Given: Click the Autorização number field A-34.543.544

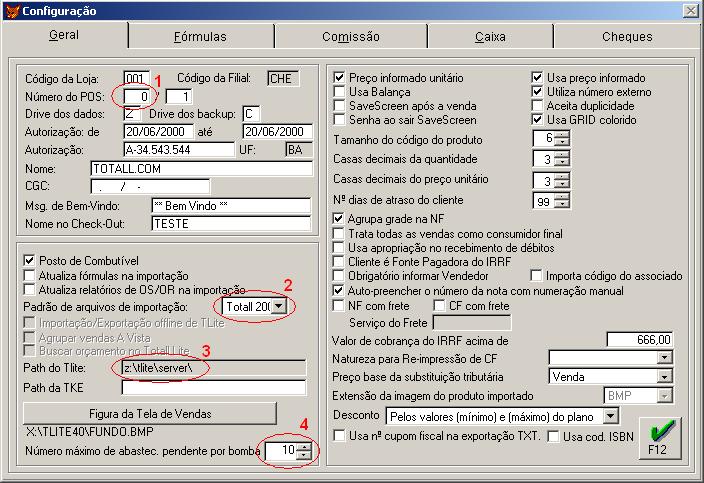Looking at the screenshot, I should tap(179, 149).
